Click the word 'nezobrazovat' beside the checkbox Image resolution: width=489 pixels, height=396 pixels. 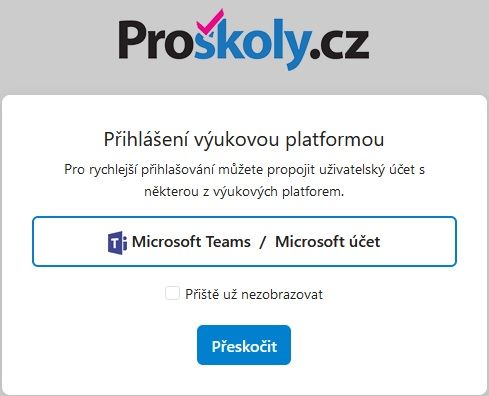[x=282, y=295]
